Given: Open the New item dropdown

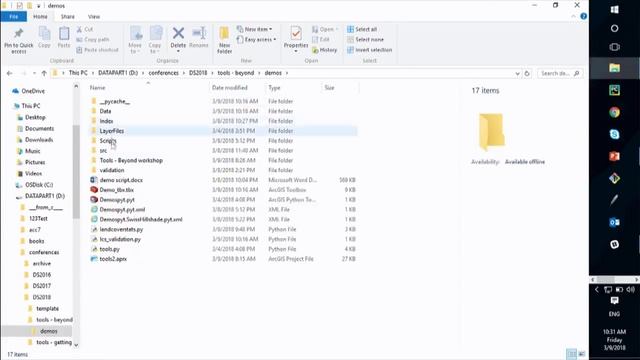Looking at the screenshot, I should click(x=254, y=29).
